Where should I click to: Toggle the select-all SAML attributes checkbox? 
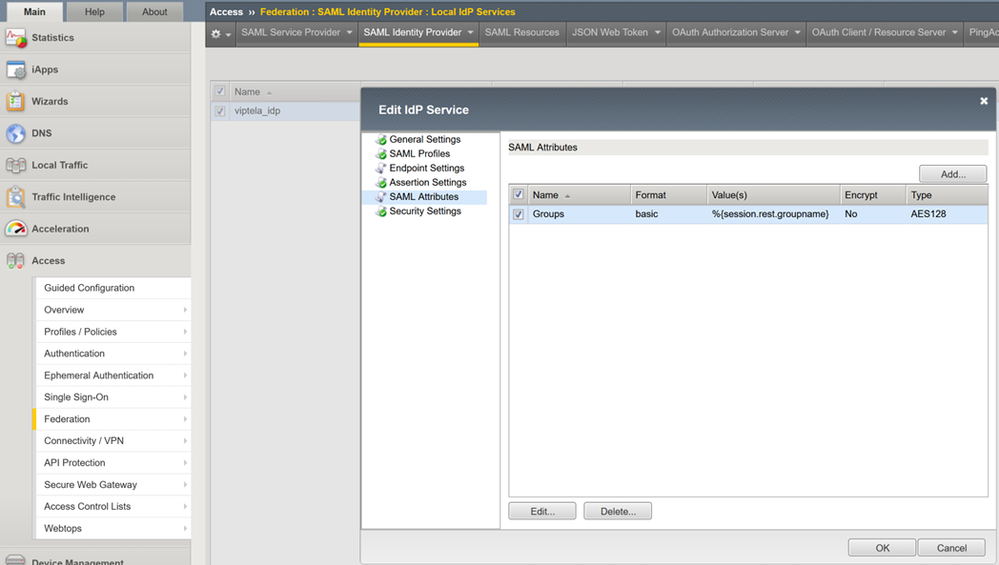(x=518, y=195)
